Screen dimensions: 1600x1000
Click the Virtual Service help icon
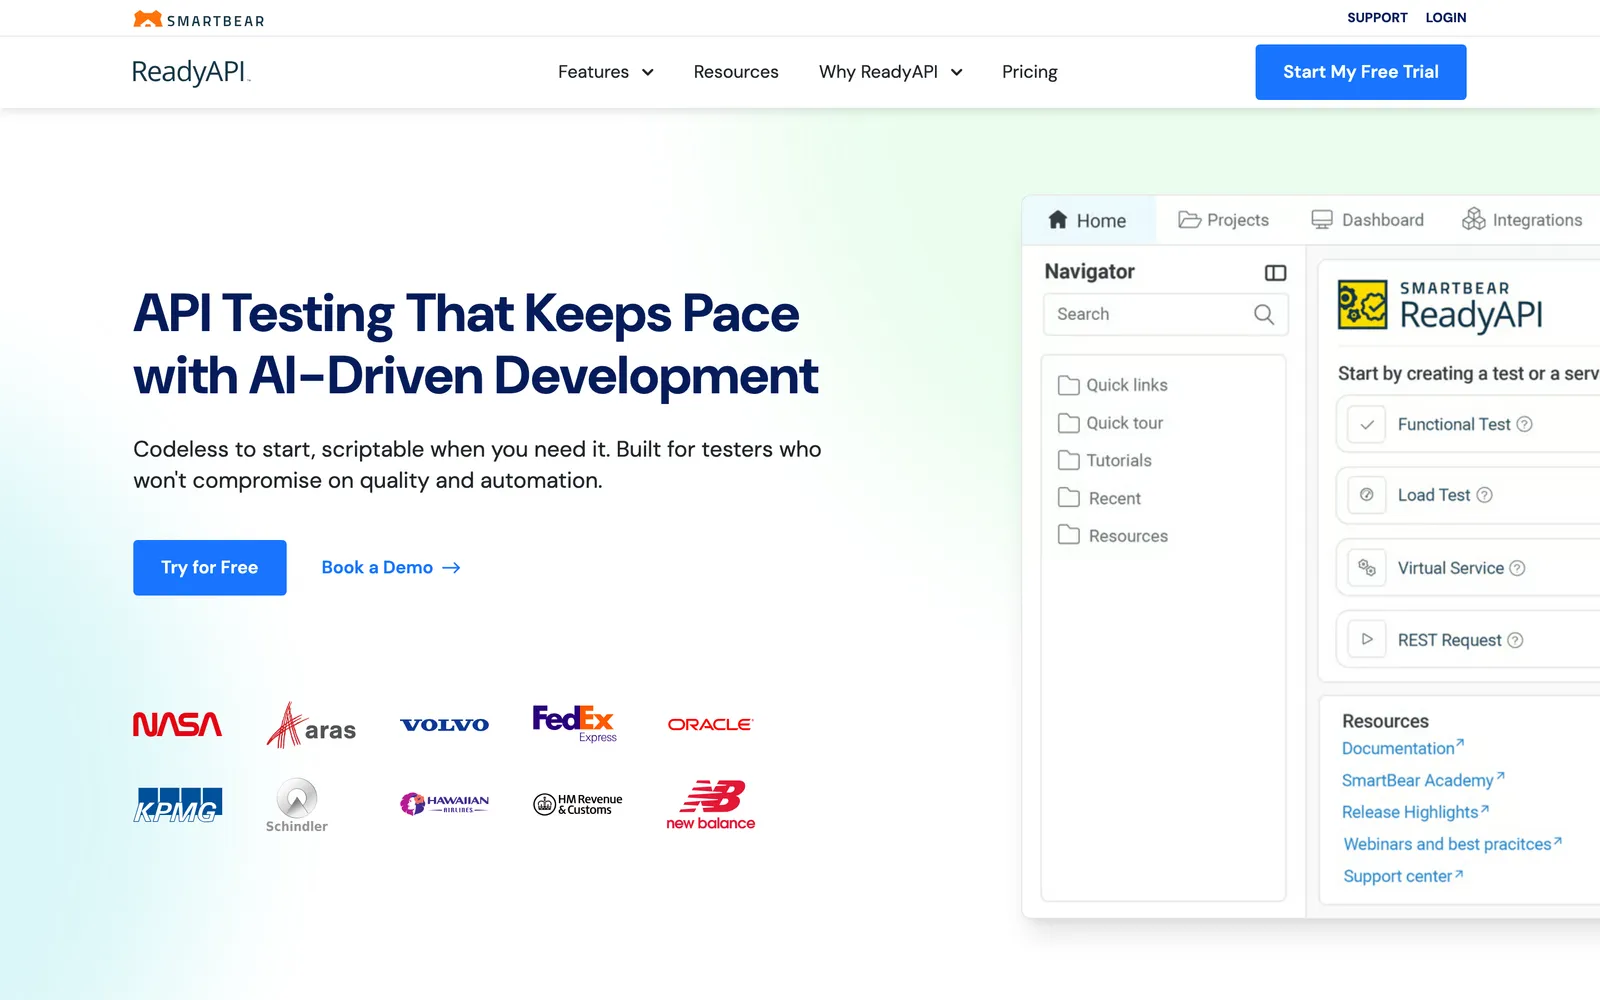pyautogui.click(x=1517, y=568)
